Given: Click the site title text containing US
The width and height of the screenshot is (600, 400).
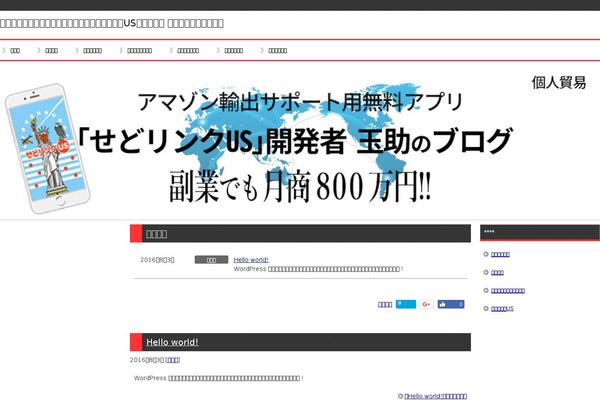Looking at the screenshot, I should [112, 23].
